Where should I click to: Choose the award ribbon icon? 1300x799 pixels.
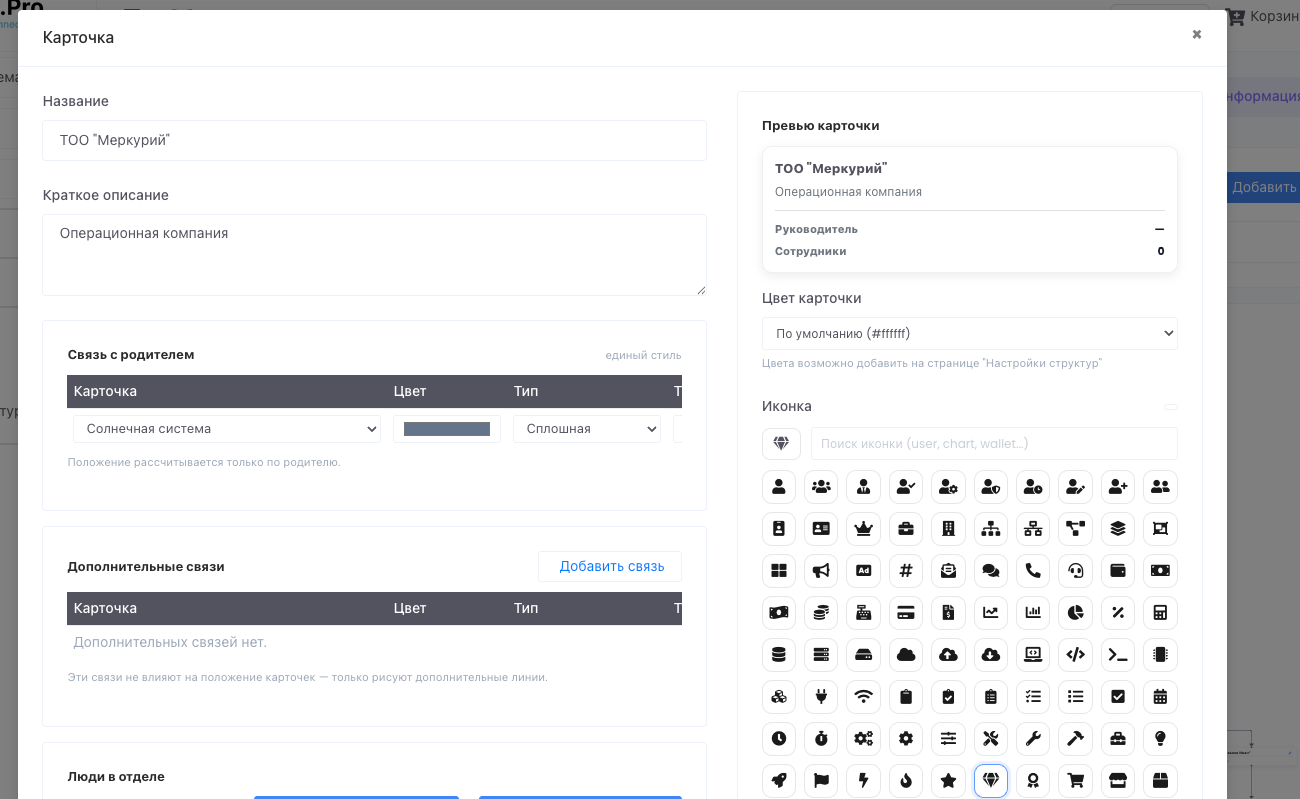tap(1033, 781)
